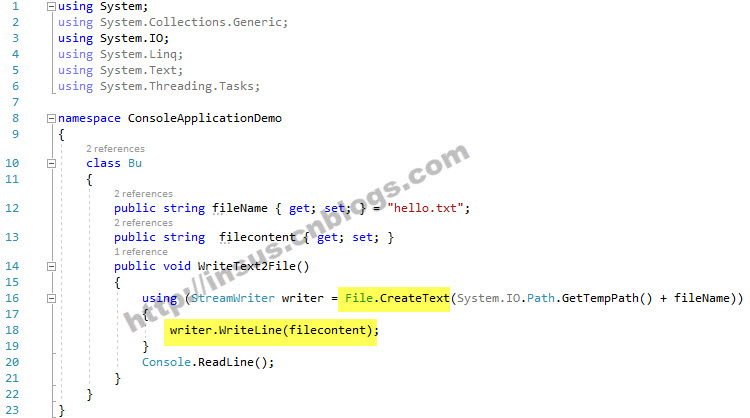750x418 pixels.
Task: Click the class name Bu
Action: [135, 163]
